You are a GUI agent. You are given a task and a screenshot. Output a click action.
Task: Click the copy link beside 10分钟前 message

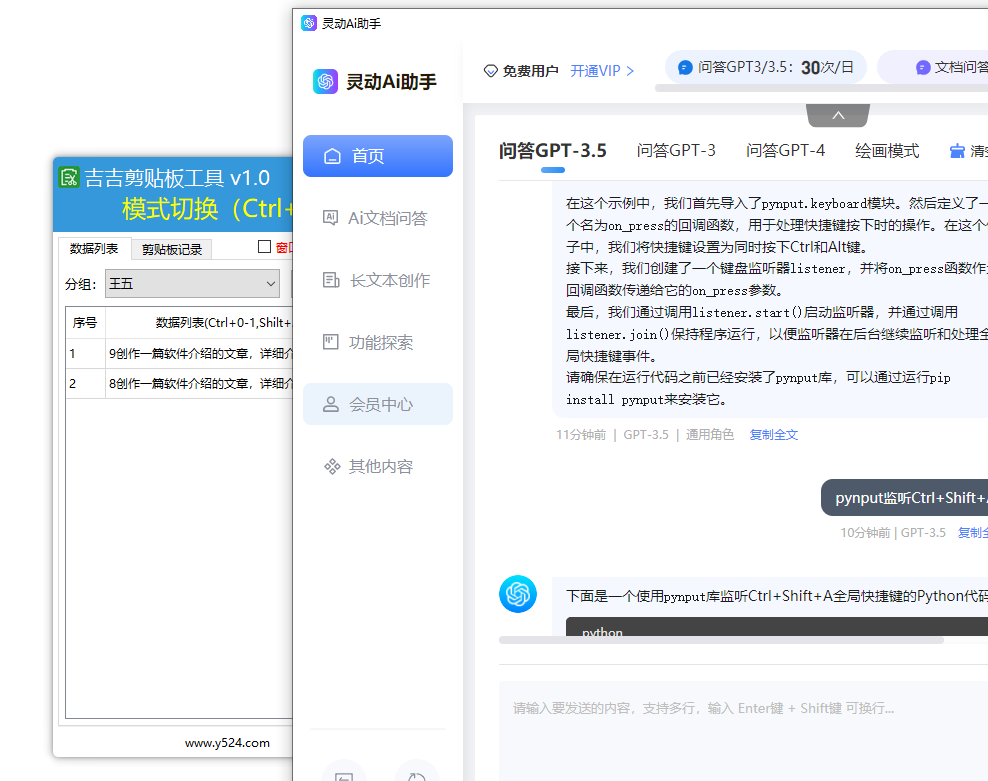click(972, 533)
